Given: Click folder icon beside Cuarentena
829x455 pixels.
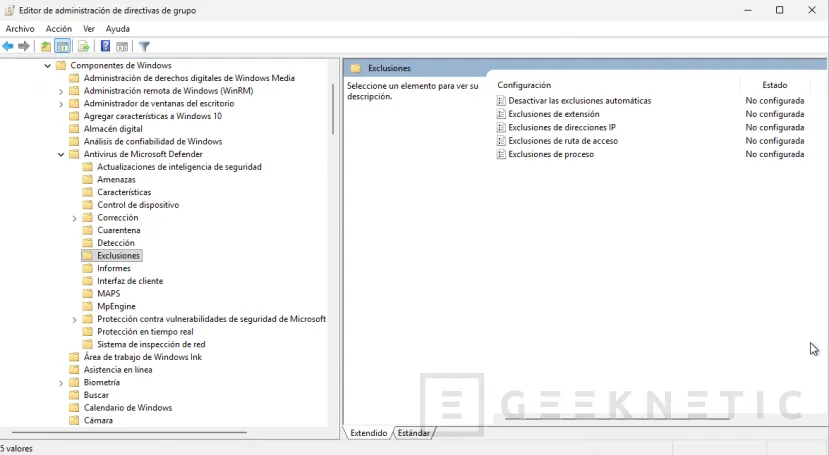Looking at the screenshot, I should pos(88,230).
